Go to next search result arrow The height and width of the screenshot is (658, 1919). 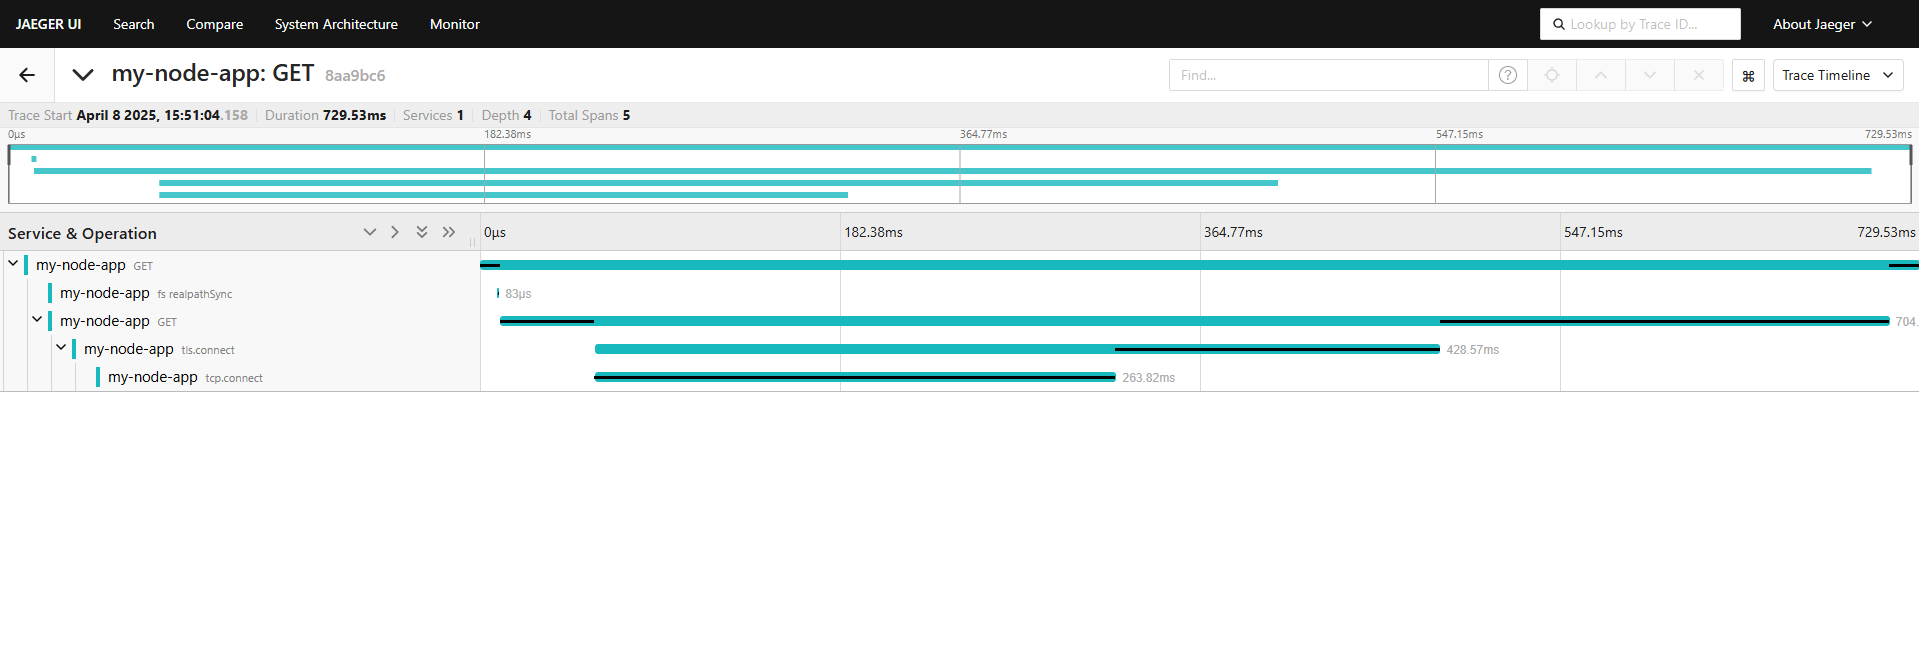(x=1650, y=75)
